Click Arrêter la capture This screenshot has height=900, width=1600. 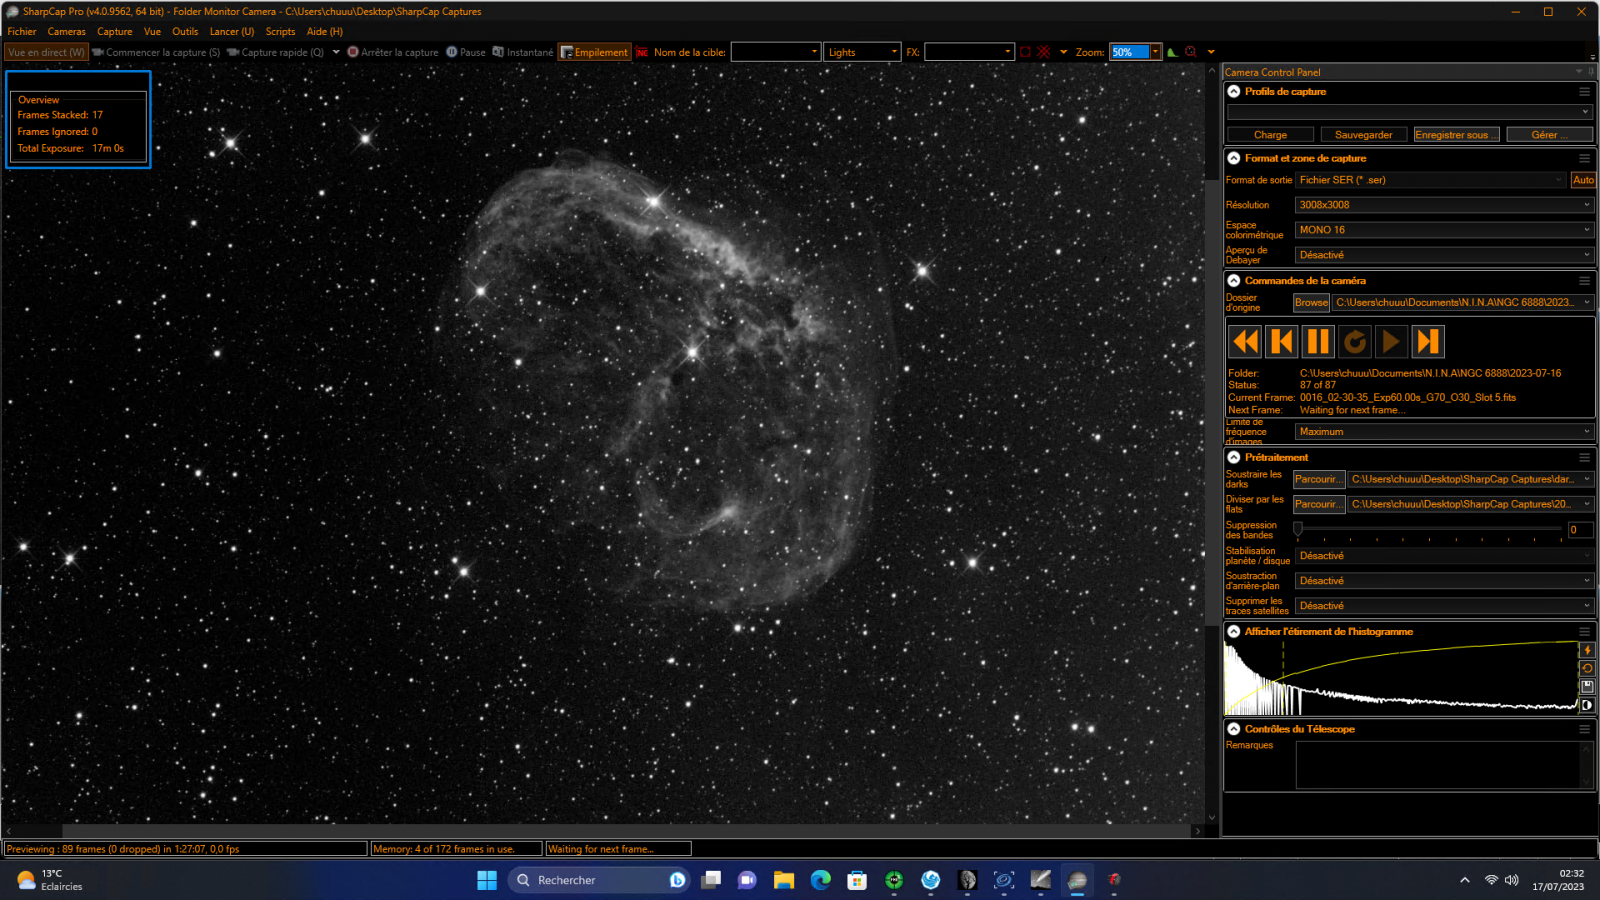pos(393,52)
